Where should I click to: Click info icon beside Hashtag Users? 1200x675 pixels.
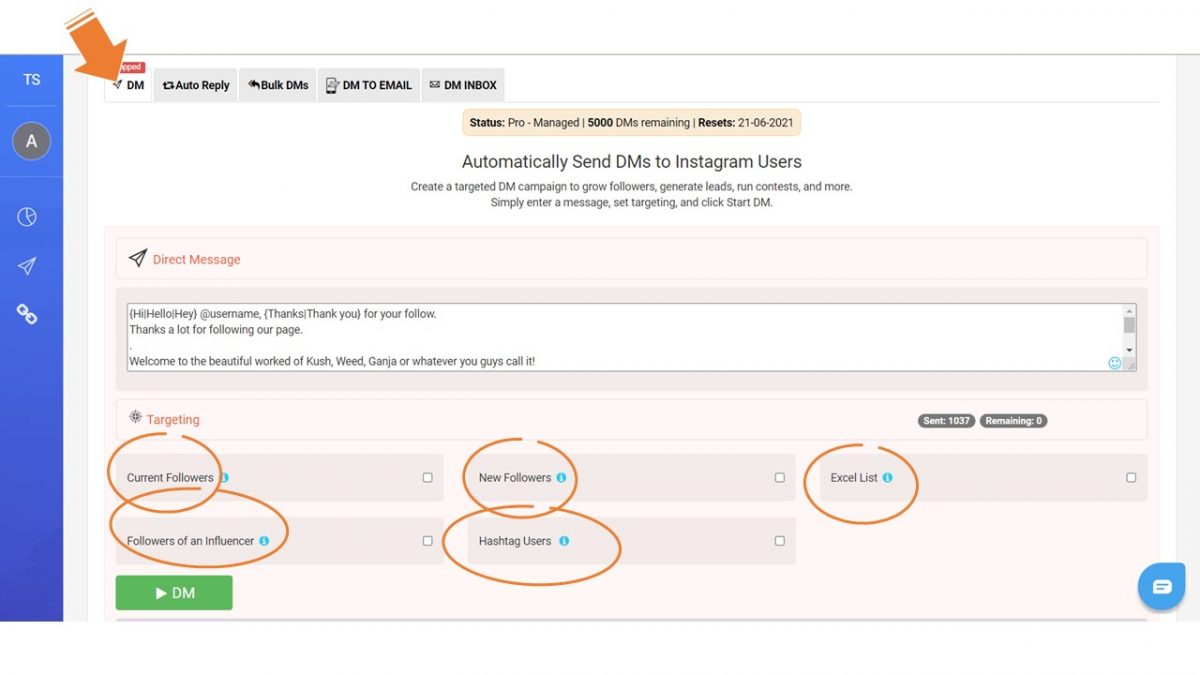564,541
